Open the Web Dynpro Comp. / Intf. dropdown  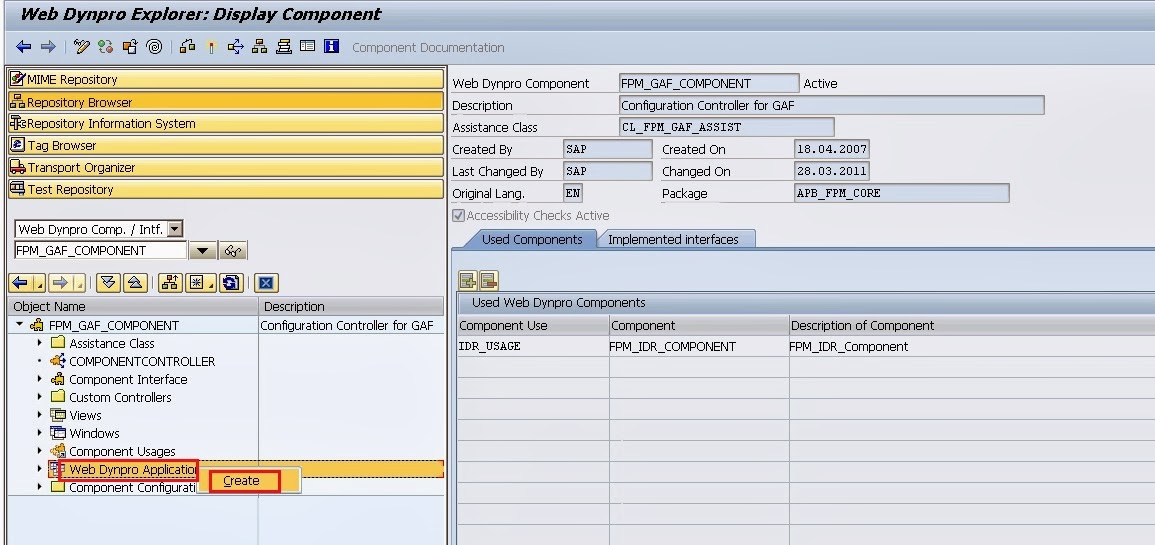(175, 230)
